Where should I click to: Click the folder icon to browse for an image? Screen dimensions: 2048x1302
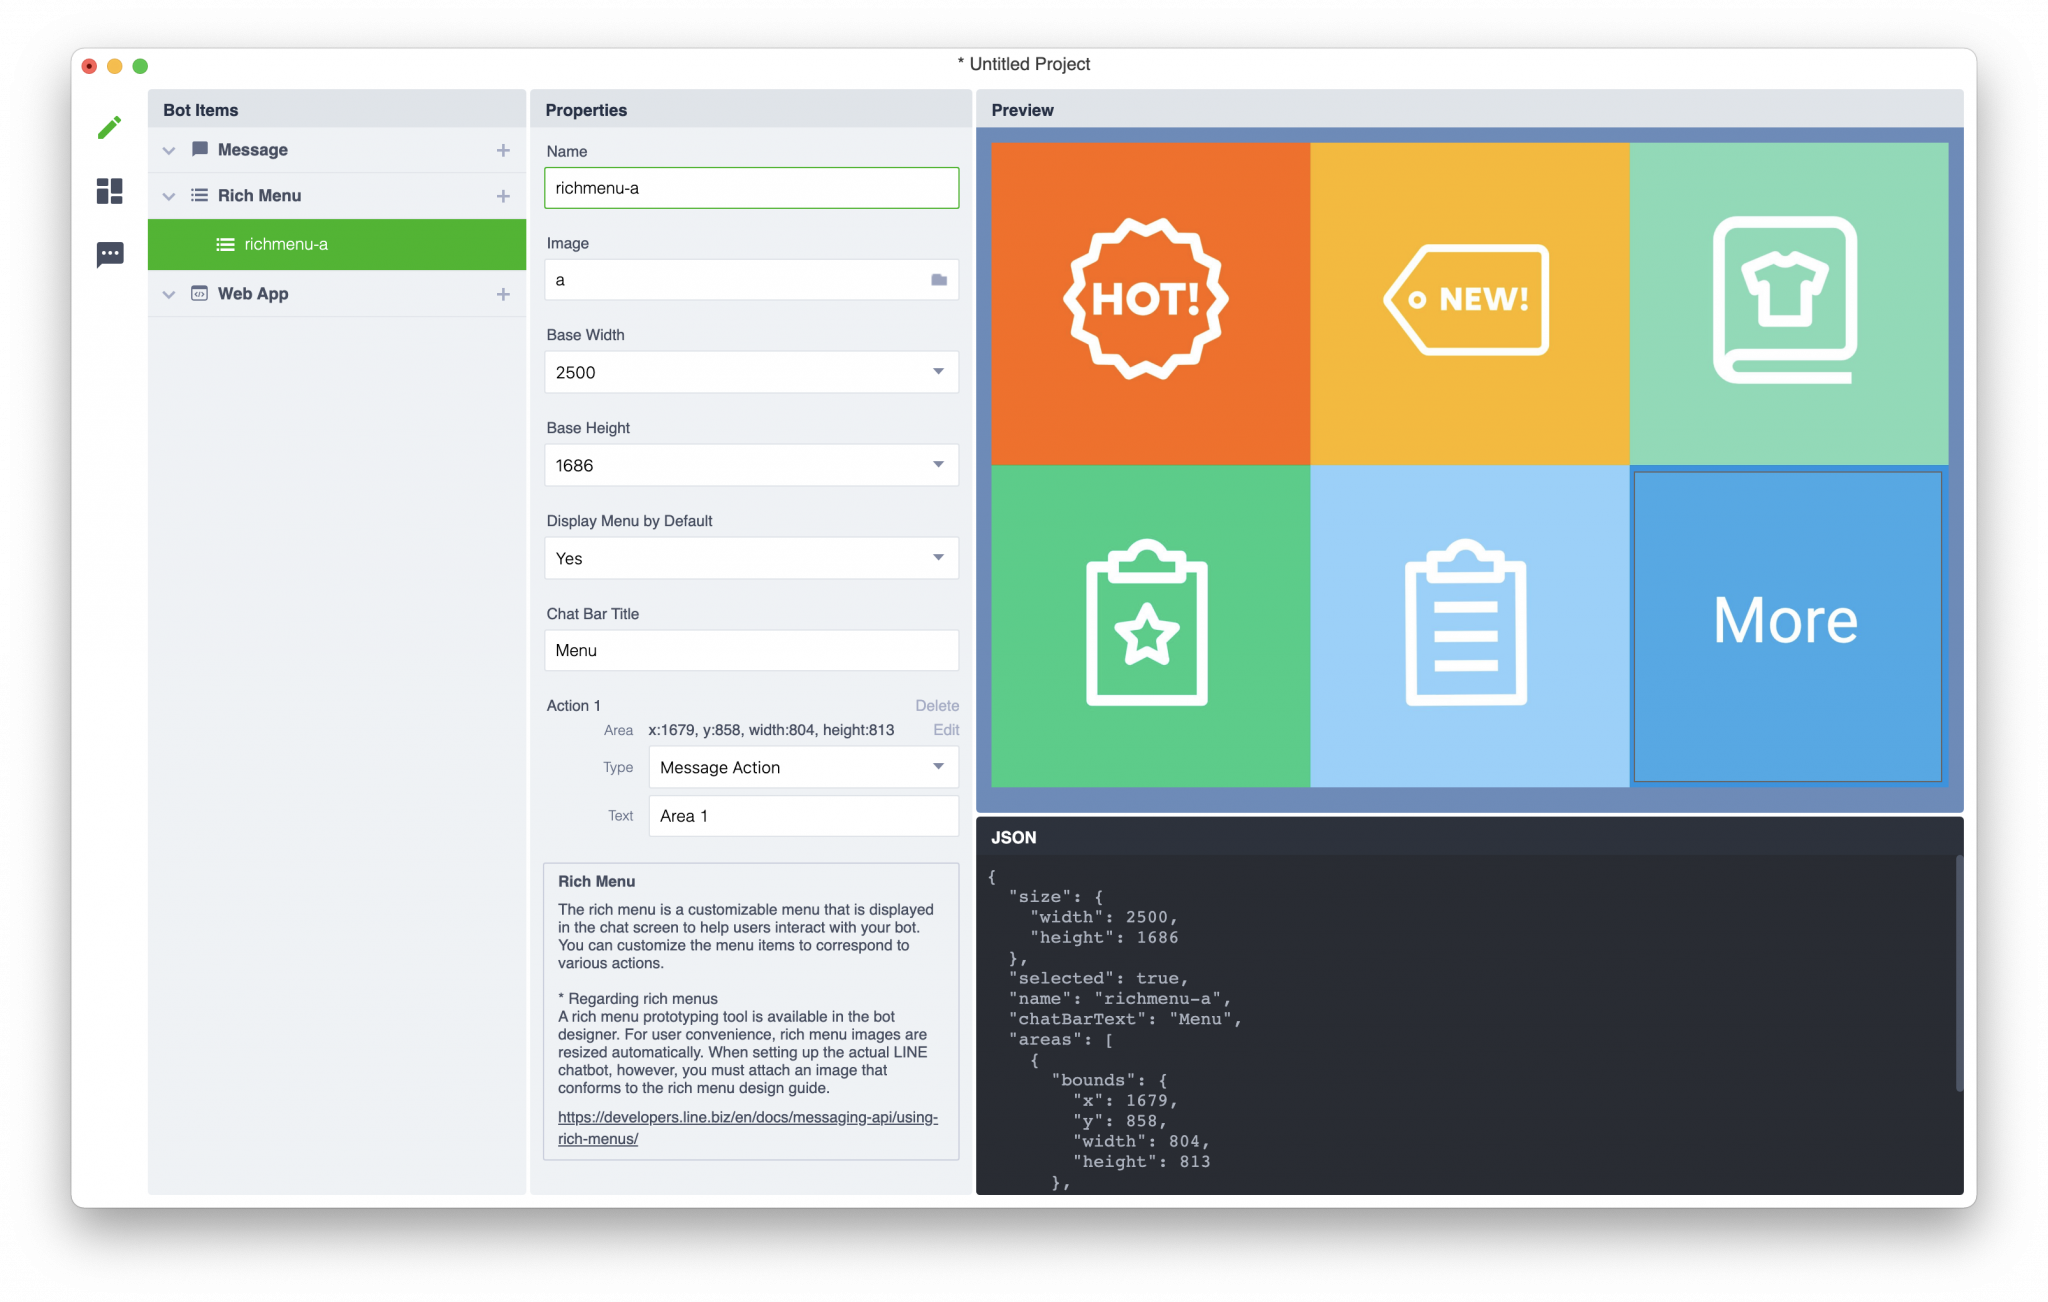click(938, 279)
